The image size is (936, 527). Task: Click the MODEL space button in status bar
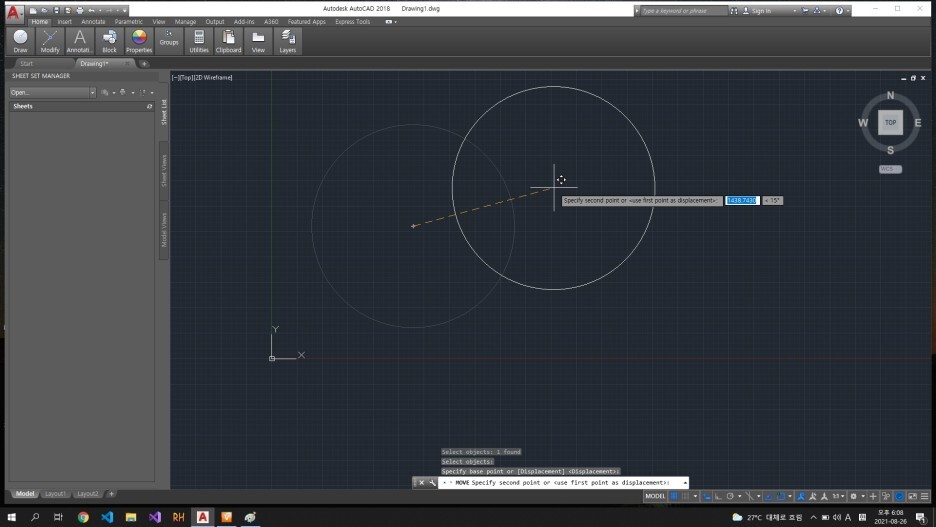pyautogui.click(x=655, y=496)
